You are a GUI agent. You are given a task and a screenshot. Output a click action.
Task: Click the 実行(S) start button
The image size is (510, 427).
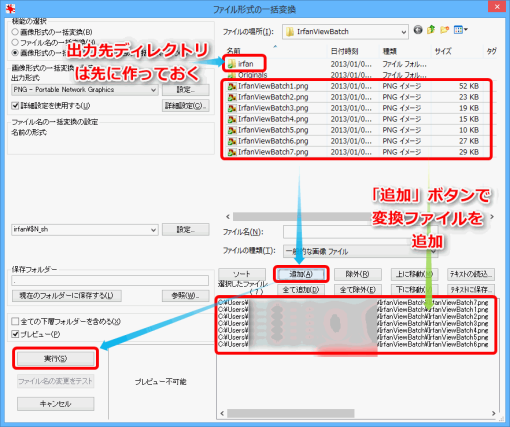[x=56, y=359]
